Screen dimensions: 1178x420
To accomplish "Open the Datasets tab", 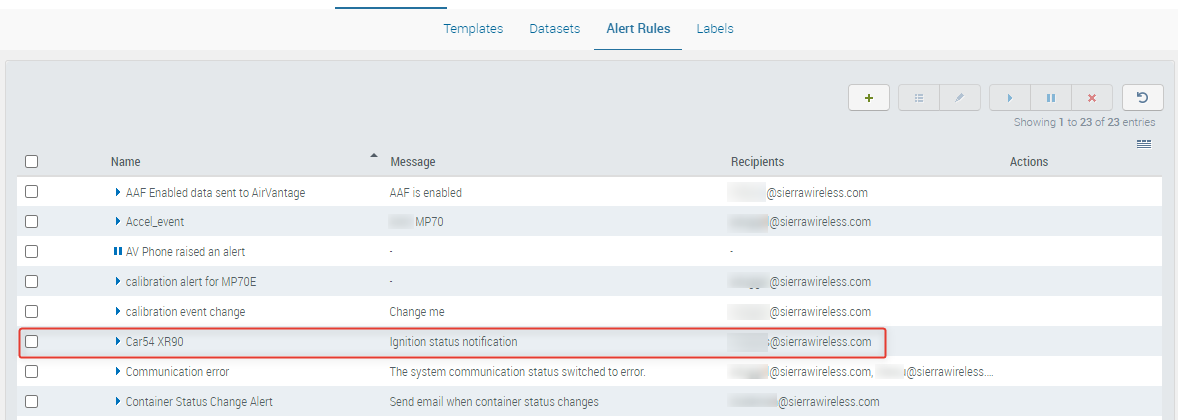I will coord(555,29).
